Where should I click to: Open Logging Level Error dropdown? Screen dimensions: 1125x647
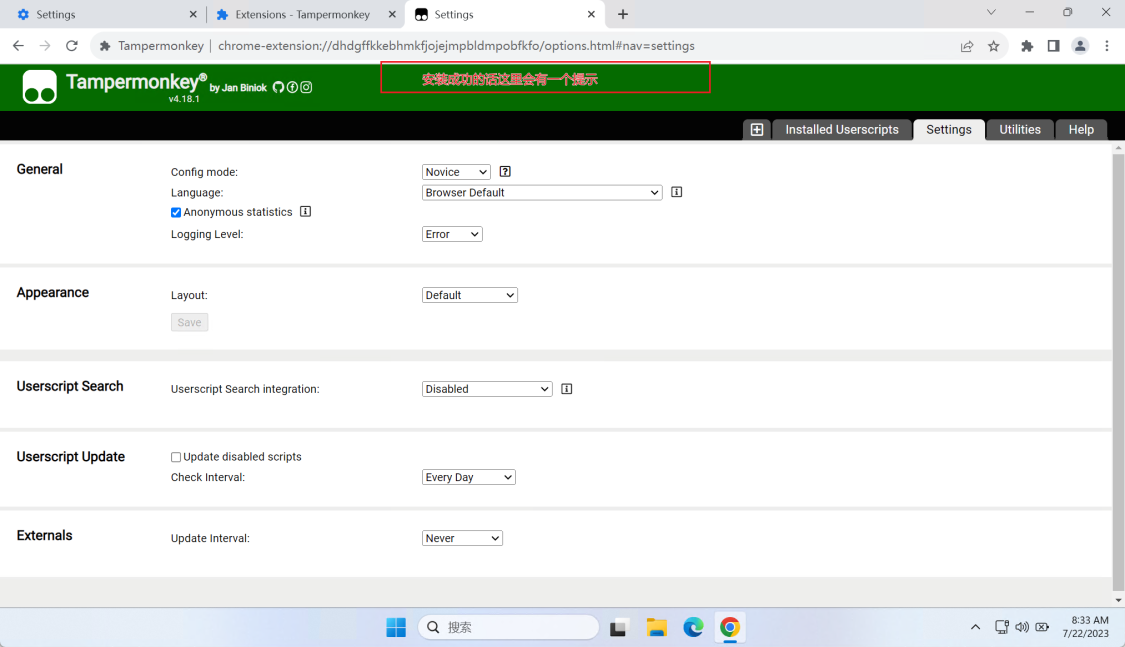(452, 234)
